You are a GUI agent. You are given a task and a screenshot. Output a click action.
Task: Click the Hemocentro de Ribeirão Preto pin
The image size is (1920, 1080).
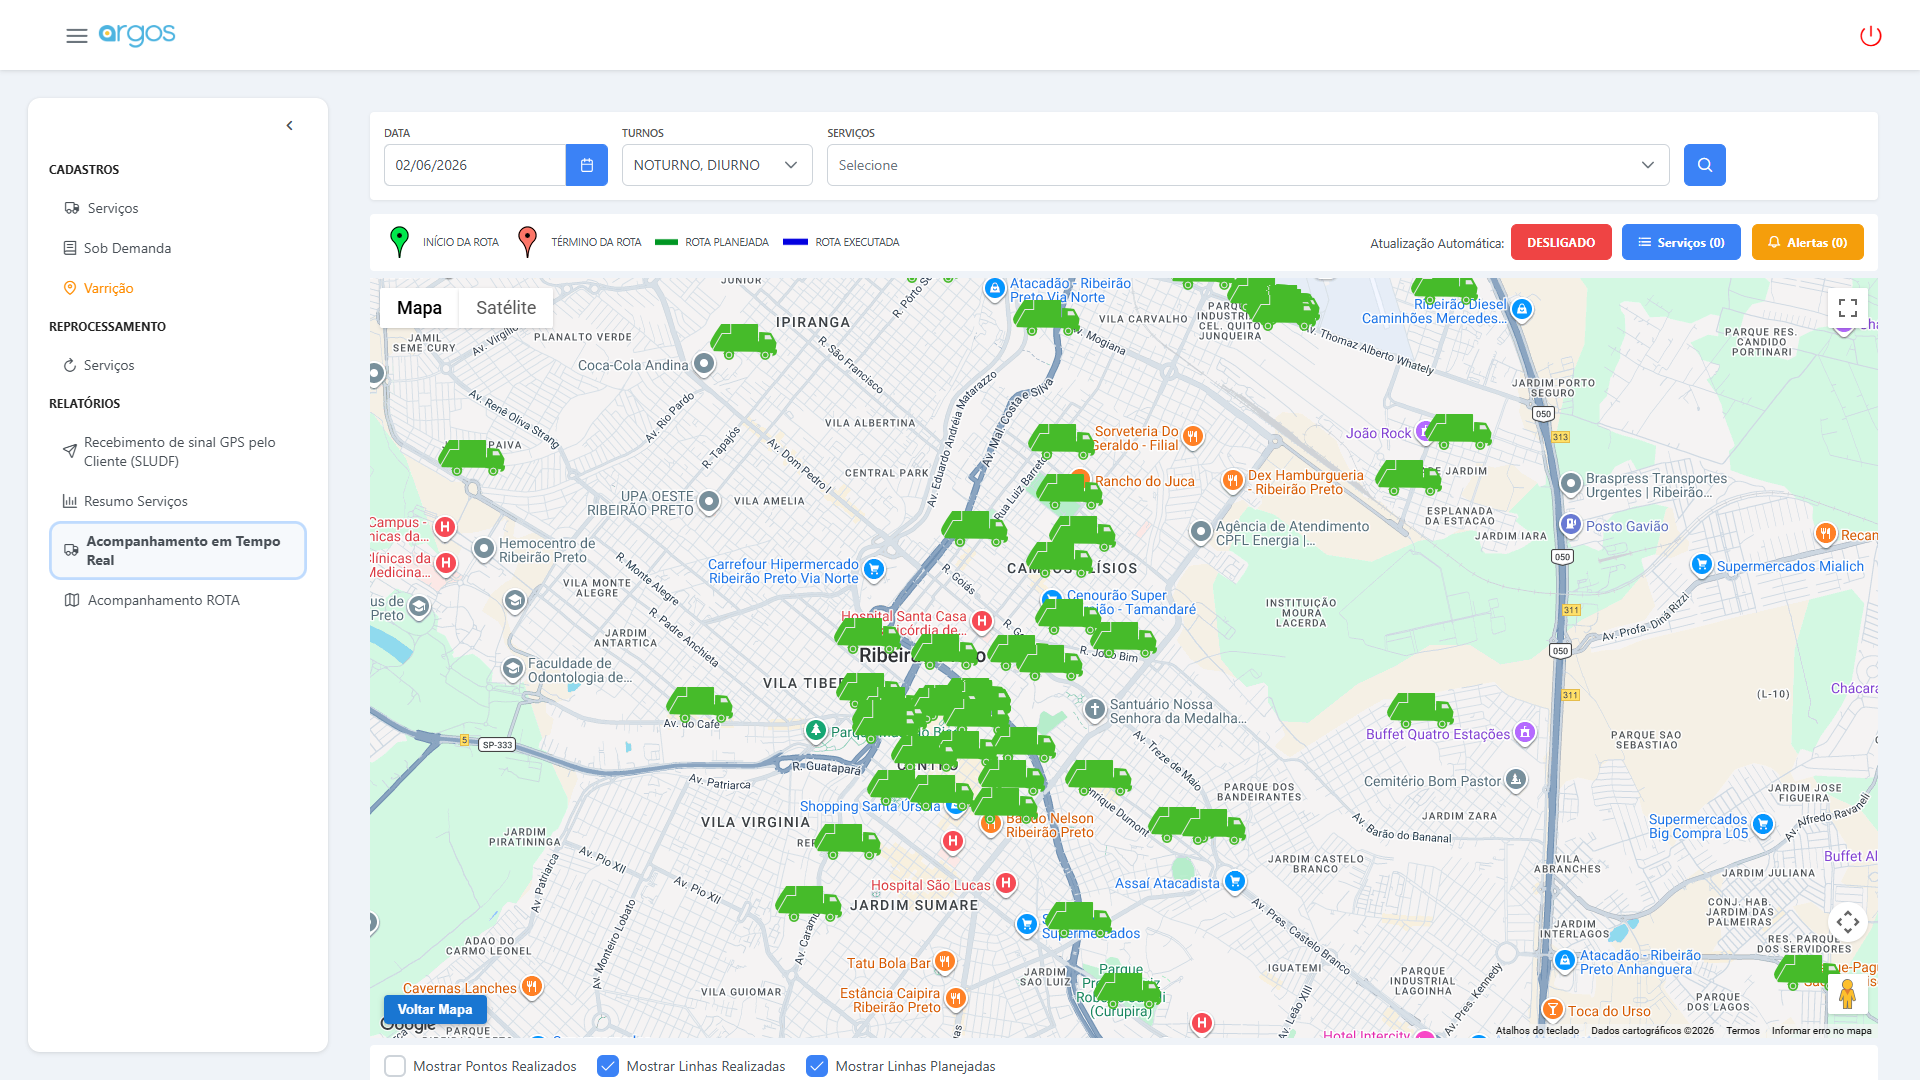pyautogui.click(x=484, y=548)
